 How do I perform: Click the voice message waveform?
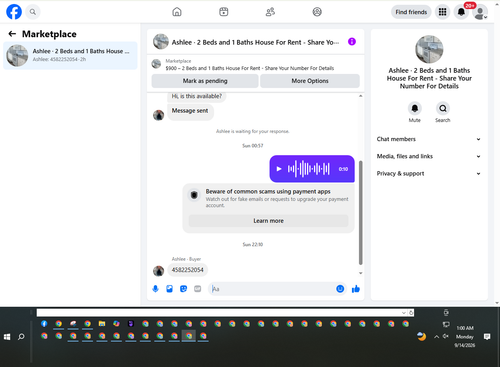click(309, 169)
